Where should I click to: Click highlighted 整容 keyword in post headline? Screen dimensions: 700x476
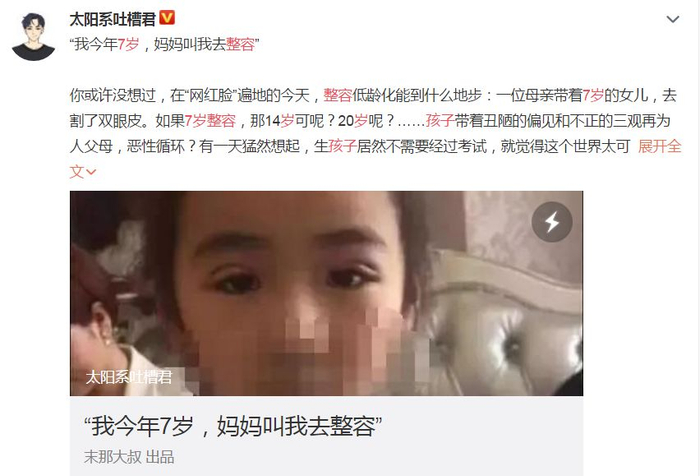pos(240,44)
